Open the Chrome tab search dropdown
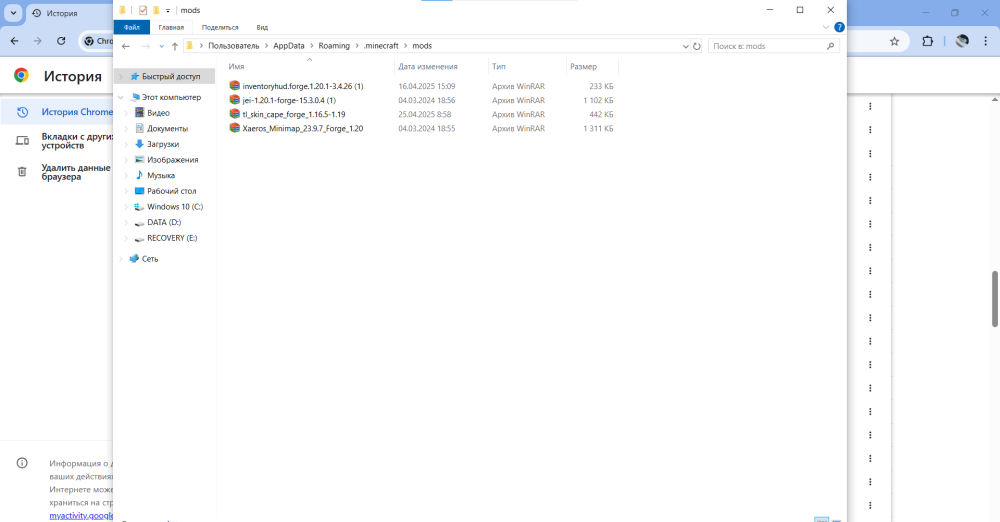Image resolution: width=1000 pixels, height=522 pixels. click(13, 13)
